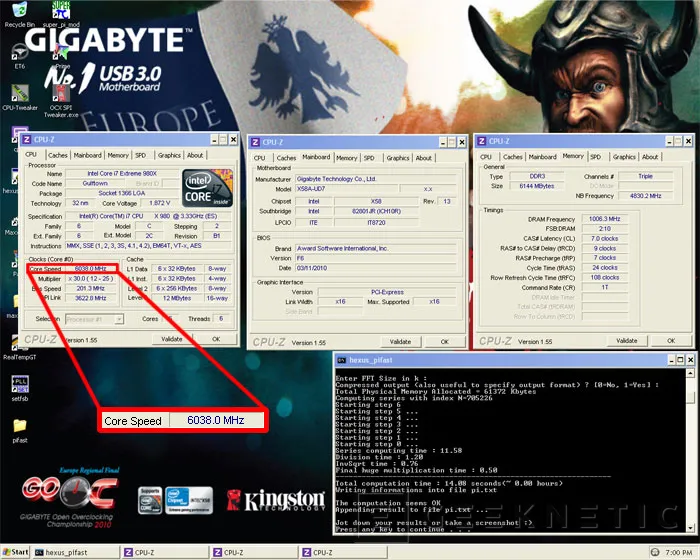Click the console scrollbar up arrow
This screenshot has height=560, width=700.
pos(690,373)
